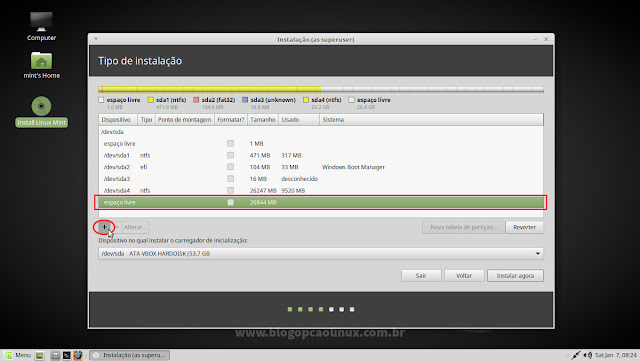Select the /dev/sda2 efi partition row

321,167
